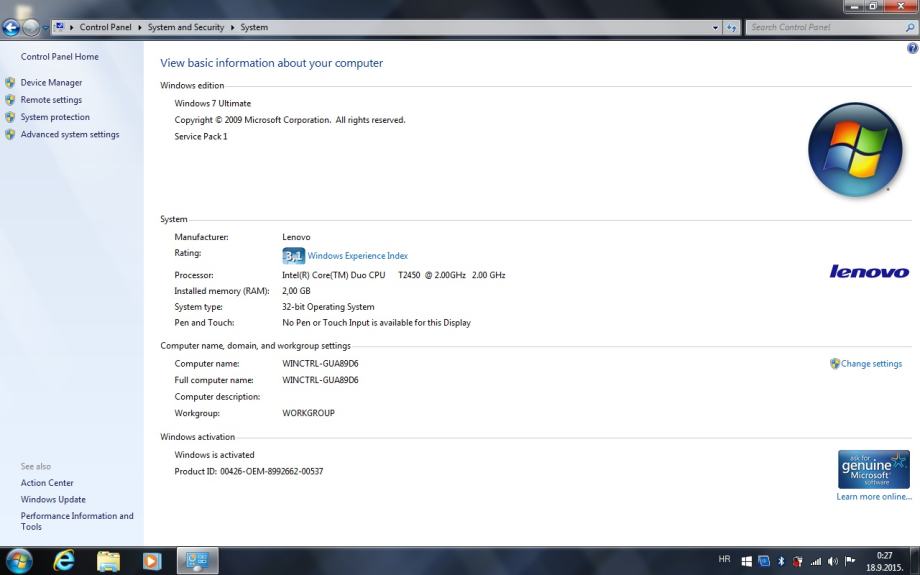Click the Service Pack 1 text
Screen dimensions: 920x575
pyautogui.click(x=201, y=137)
